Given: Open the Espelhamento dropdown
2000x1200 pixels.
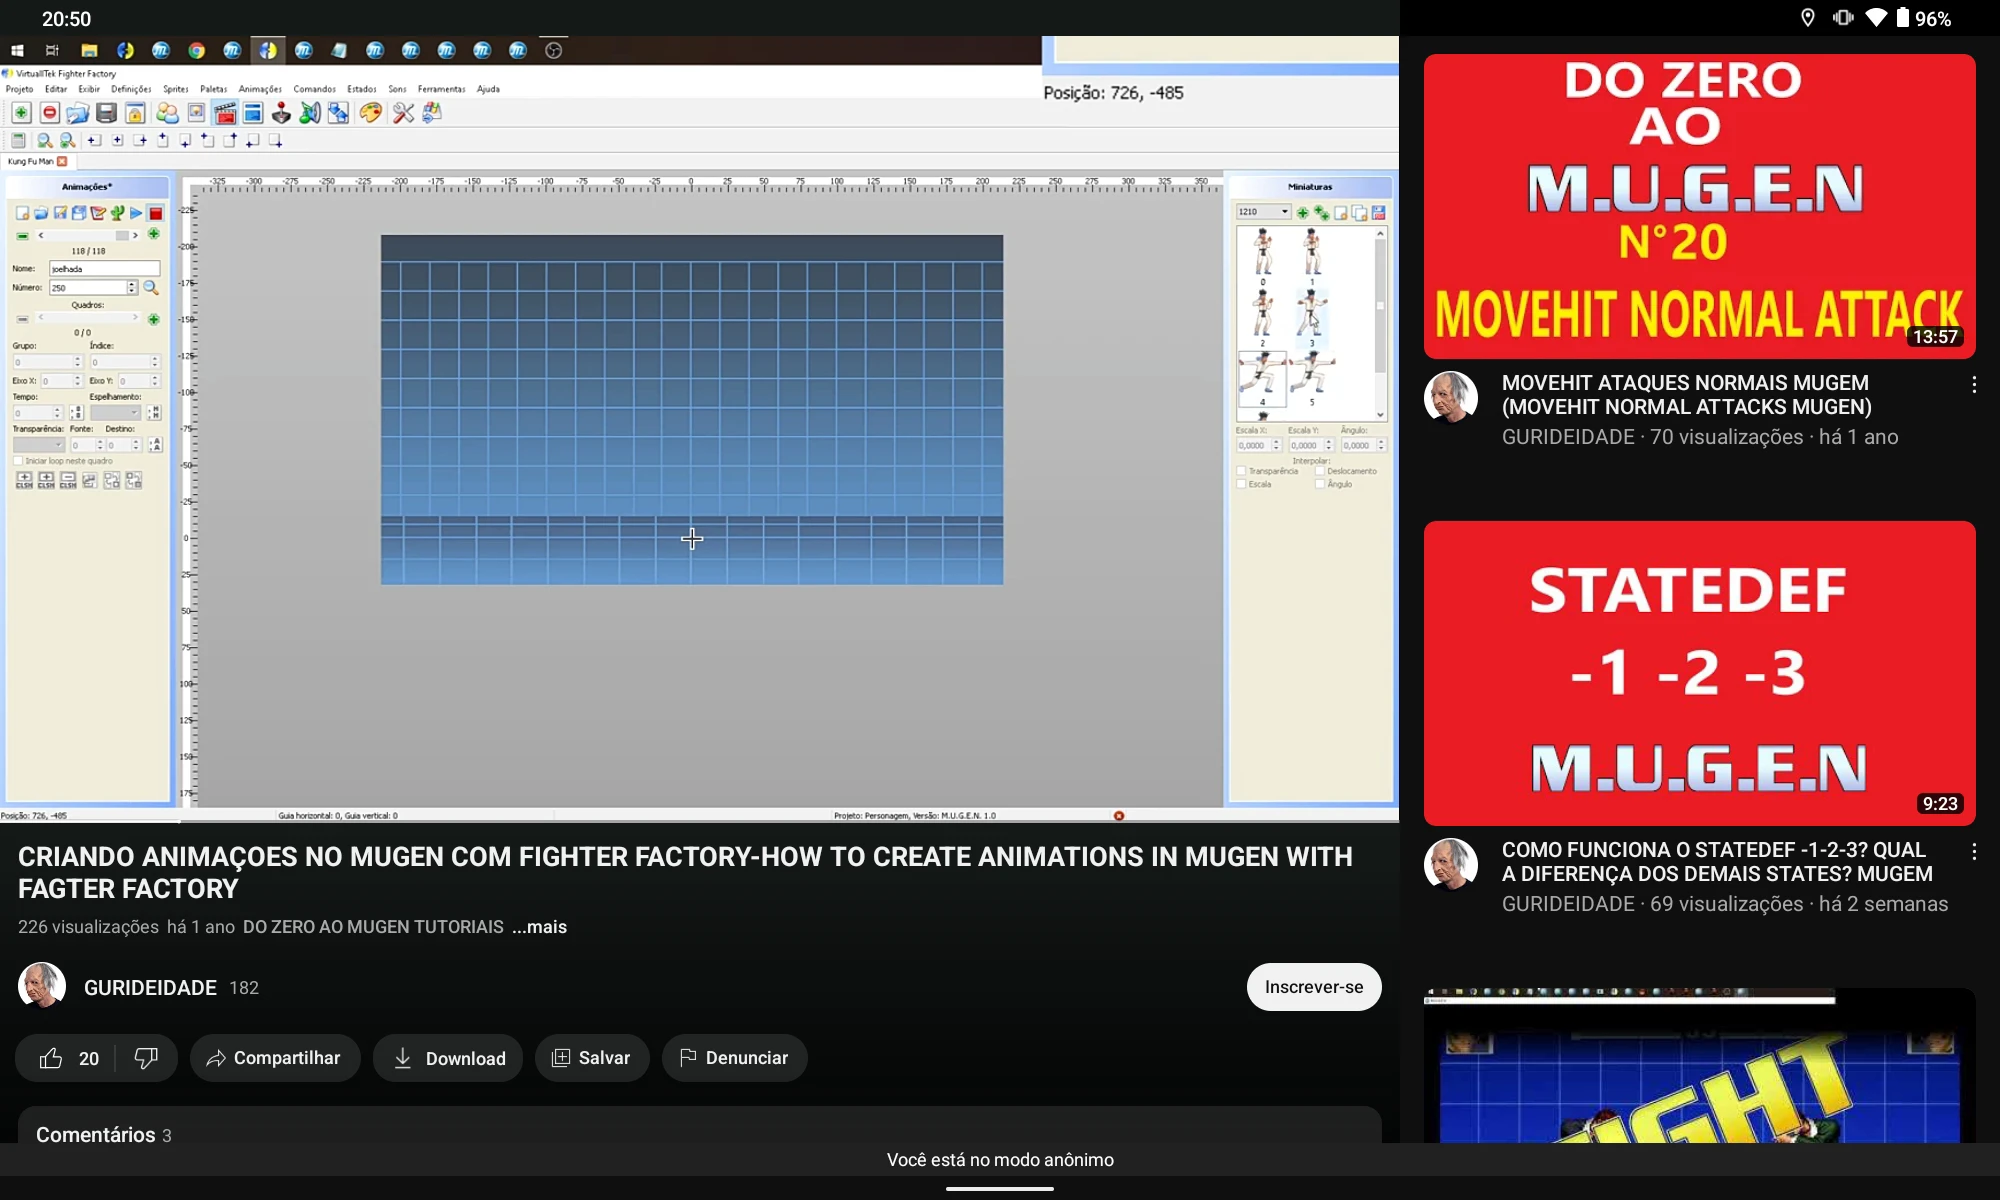Looking at the screenshot, I should click(x=115, y=413).
